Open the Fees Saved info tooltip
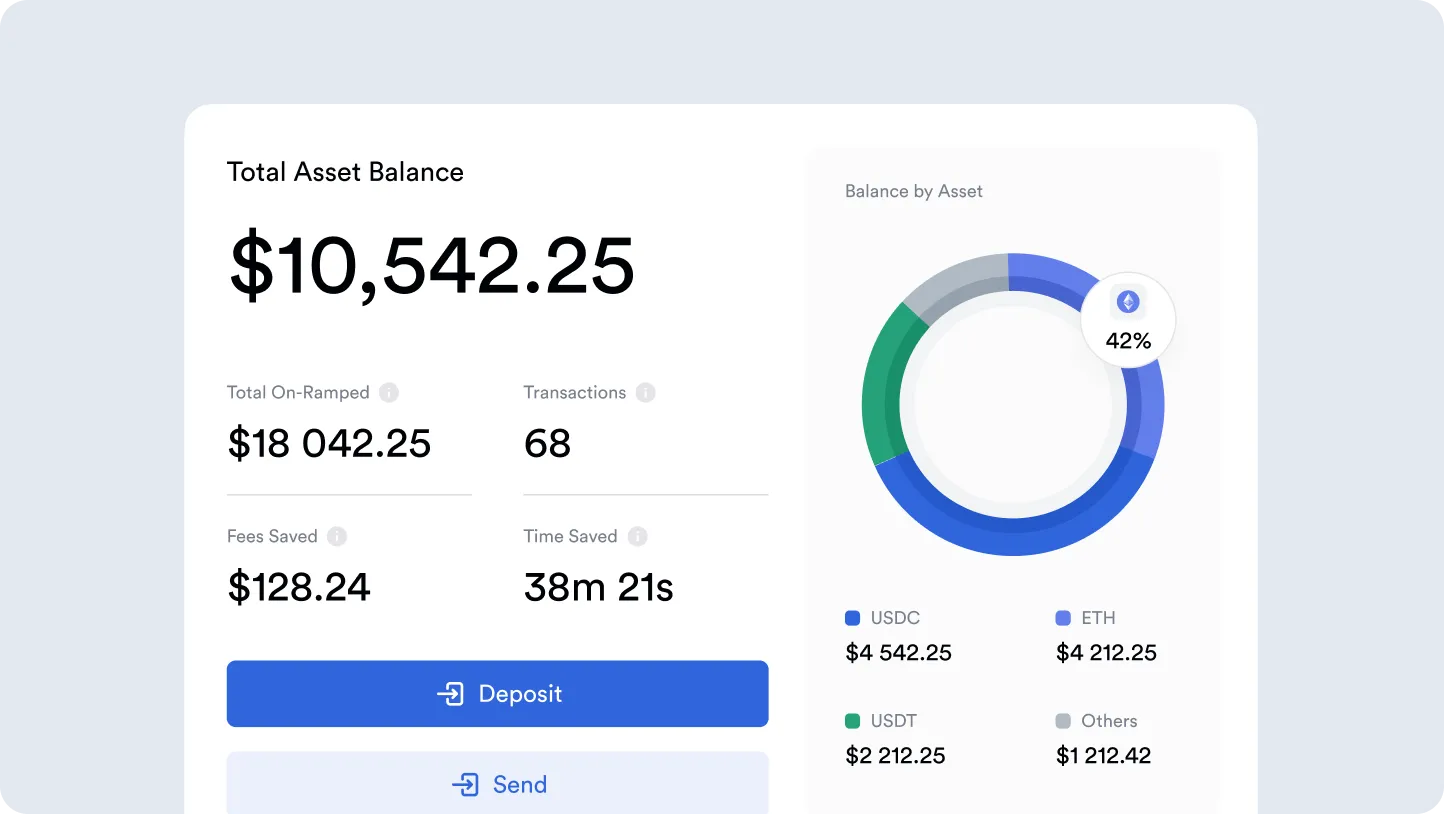The height and width of the screenshot is (814, 1444). (338, 536)
